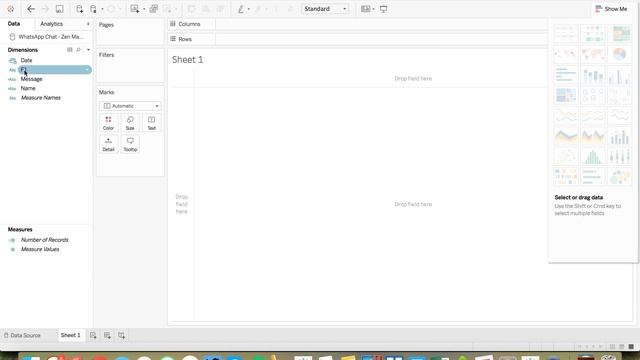Open the Highlight pen dropdown arrow

tap(249, 9)
